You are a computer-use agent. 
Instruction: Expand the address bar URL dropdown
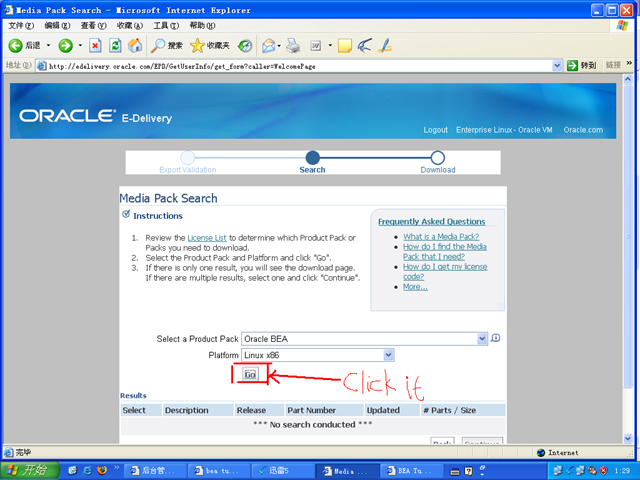pos(557,65)
